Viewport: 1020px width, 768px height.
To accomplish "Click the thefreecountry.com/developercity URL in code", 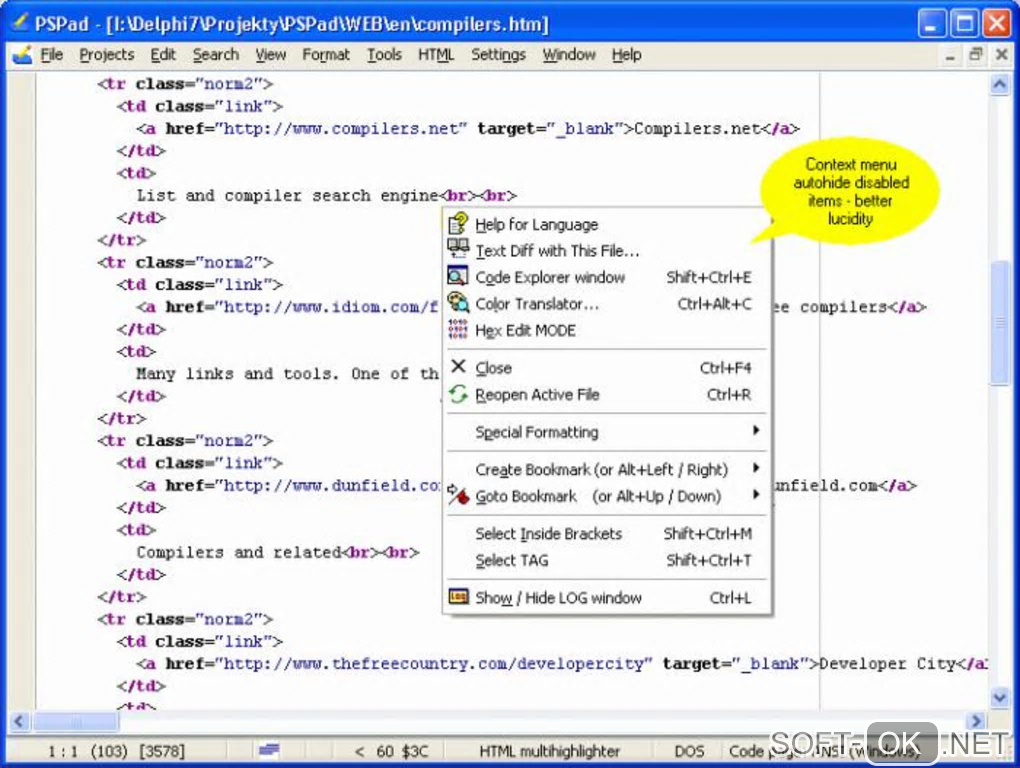I will tap(433, 663).
